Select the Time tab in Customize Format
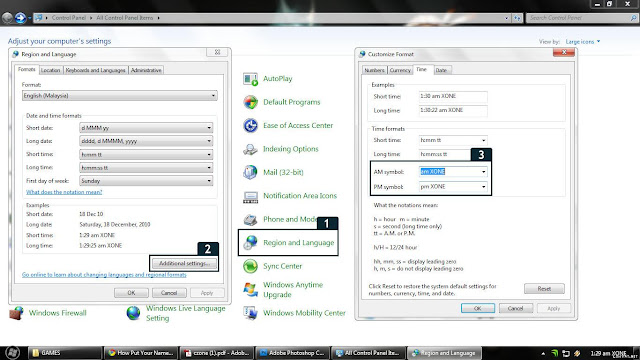This screenshot has width=640, height=360. 422,69
